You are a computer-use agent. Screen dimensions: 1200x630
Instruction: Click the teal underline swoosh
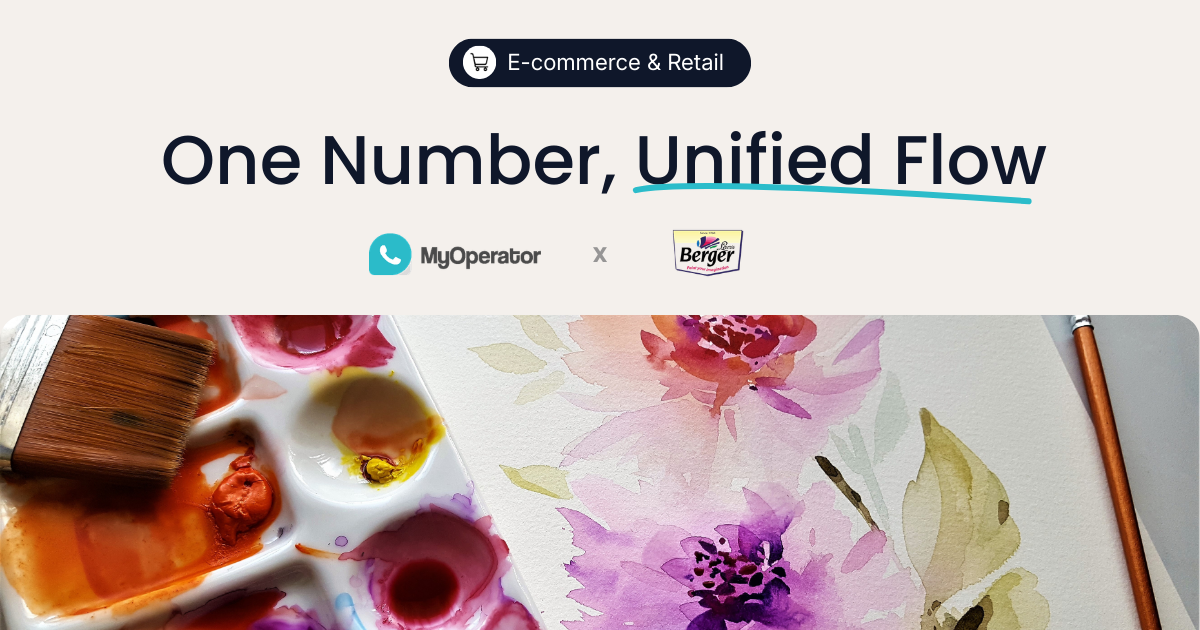click(x=832, y=188)
